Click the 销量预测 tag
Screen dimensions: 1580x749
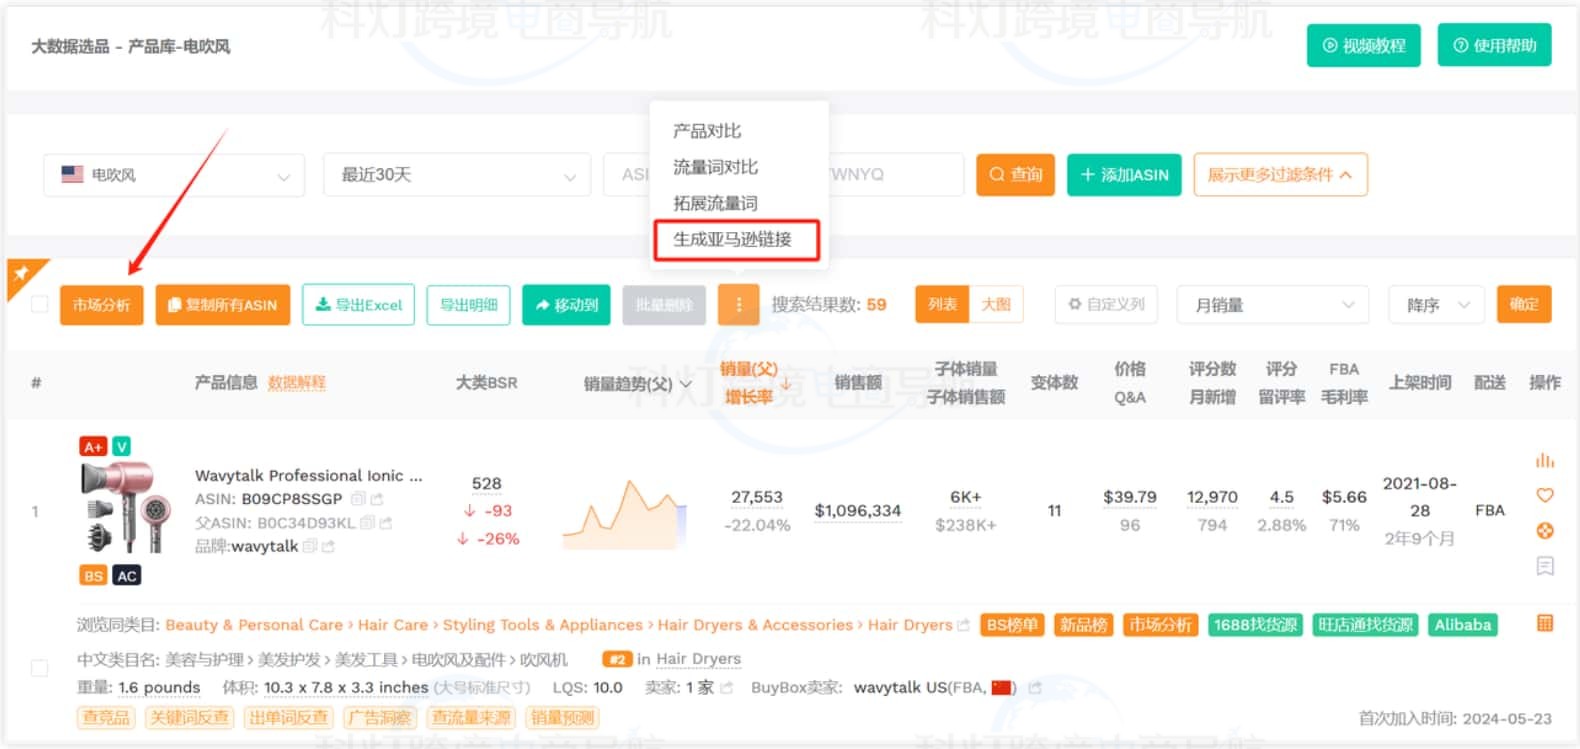point(563,717)
